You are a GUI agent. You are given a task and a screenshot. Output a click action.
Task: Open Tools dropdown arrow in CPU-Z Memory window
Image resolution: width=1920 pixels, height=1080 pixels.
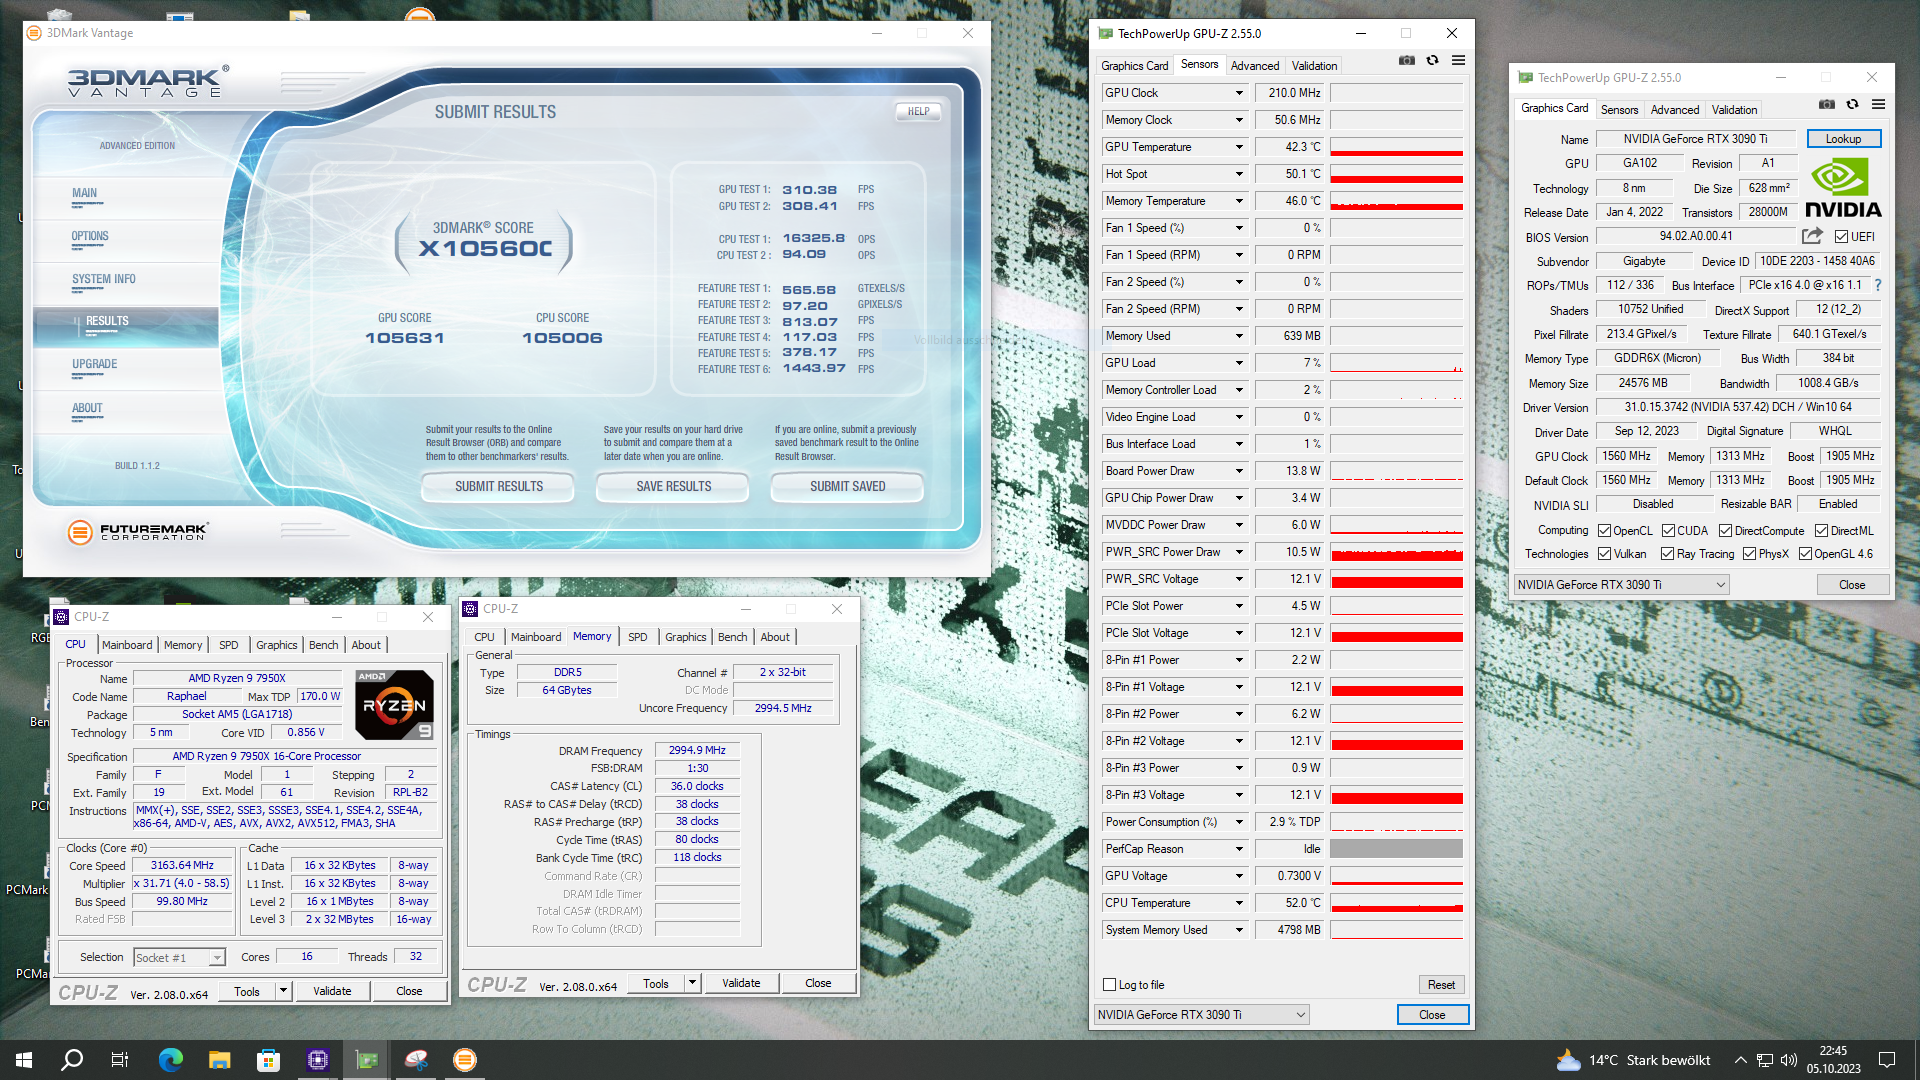[x=692, y=983]
